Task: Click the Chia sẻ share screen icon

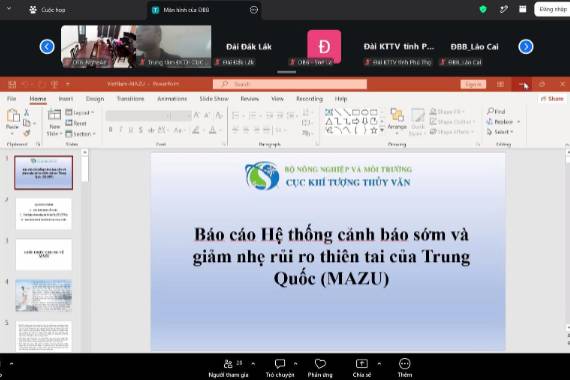Action: click(x=361, y=364)
